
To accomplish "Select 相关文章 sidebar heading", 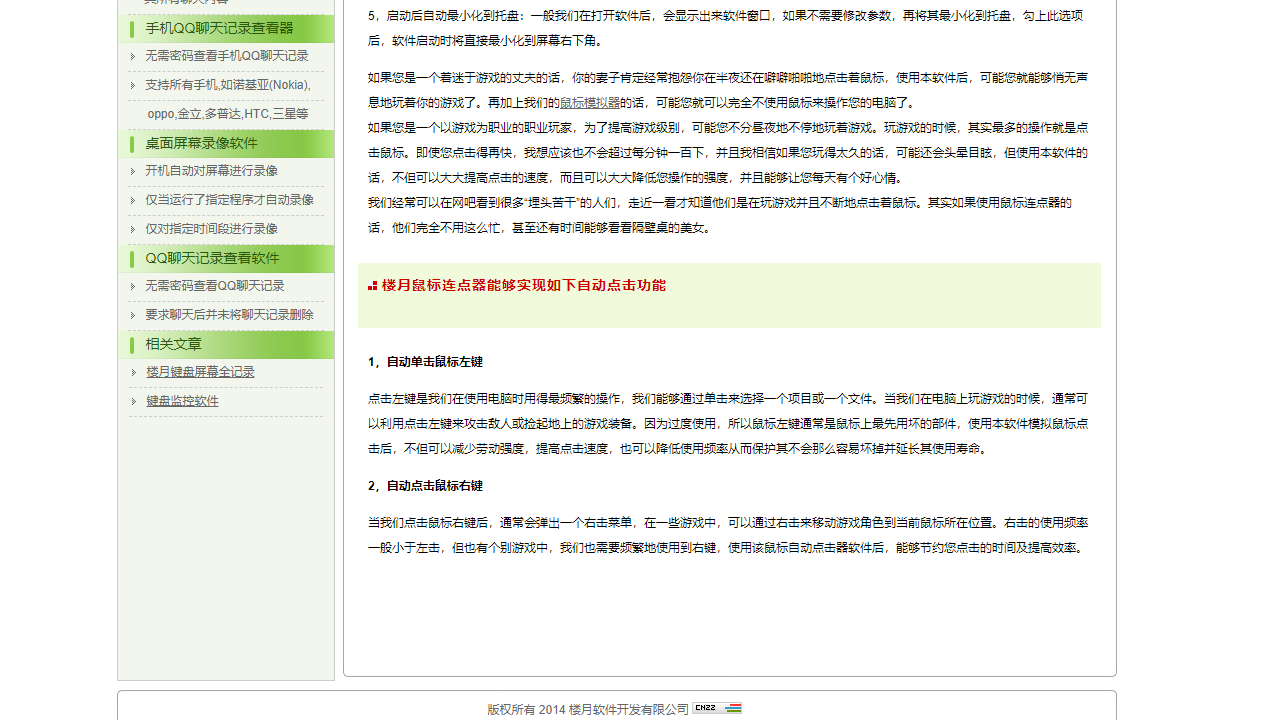I will point(173,344).
